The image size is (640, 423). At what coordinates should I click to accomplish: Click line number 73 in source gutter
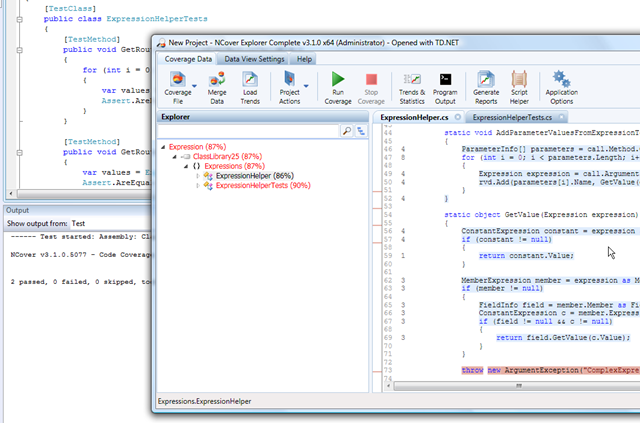click(387, 370)
